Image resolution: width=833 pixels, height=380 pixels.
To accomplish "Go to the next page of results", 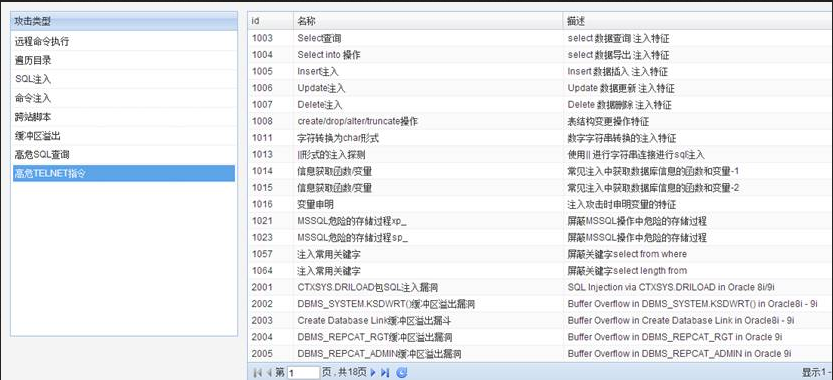I will pyautogui.click(x=373, y=373).
